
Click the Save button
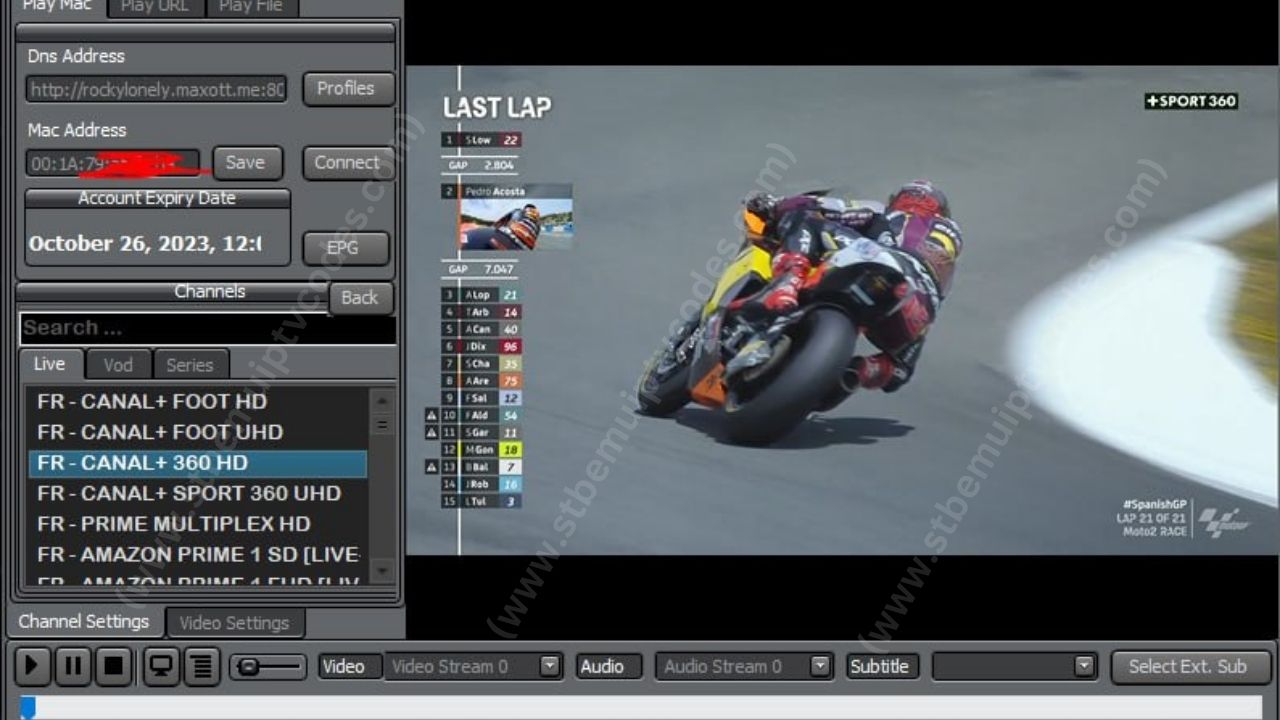246,163
